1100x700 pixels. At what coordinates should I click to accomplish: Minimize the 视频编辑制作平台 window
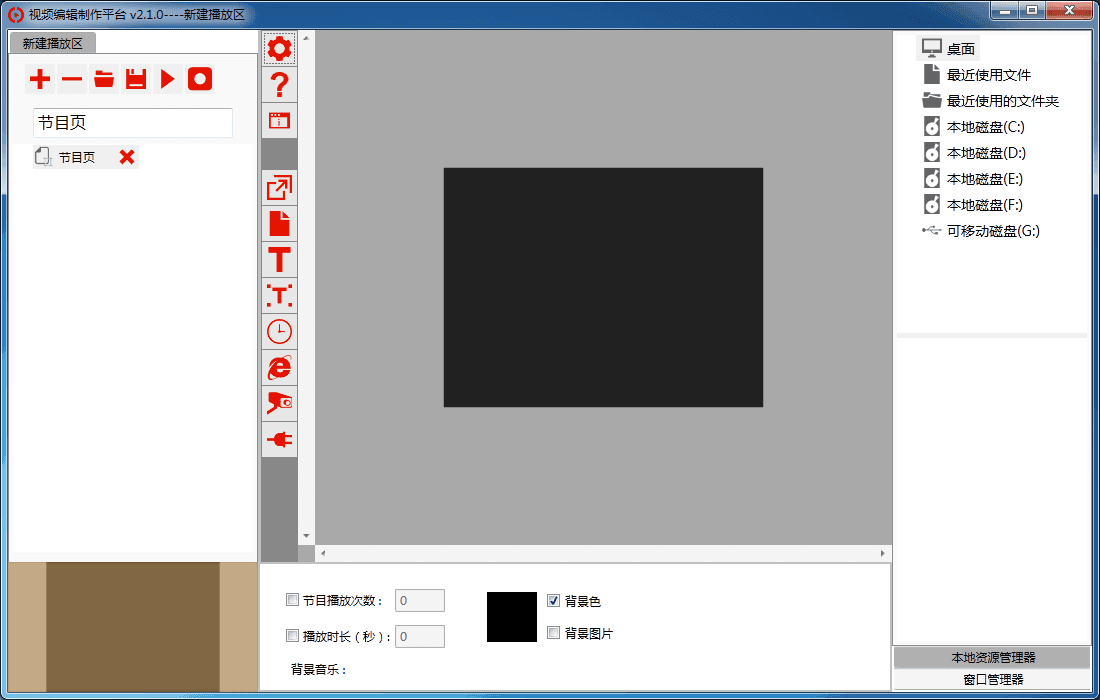click(1005, 11)
